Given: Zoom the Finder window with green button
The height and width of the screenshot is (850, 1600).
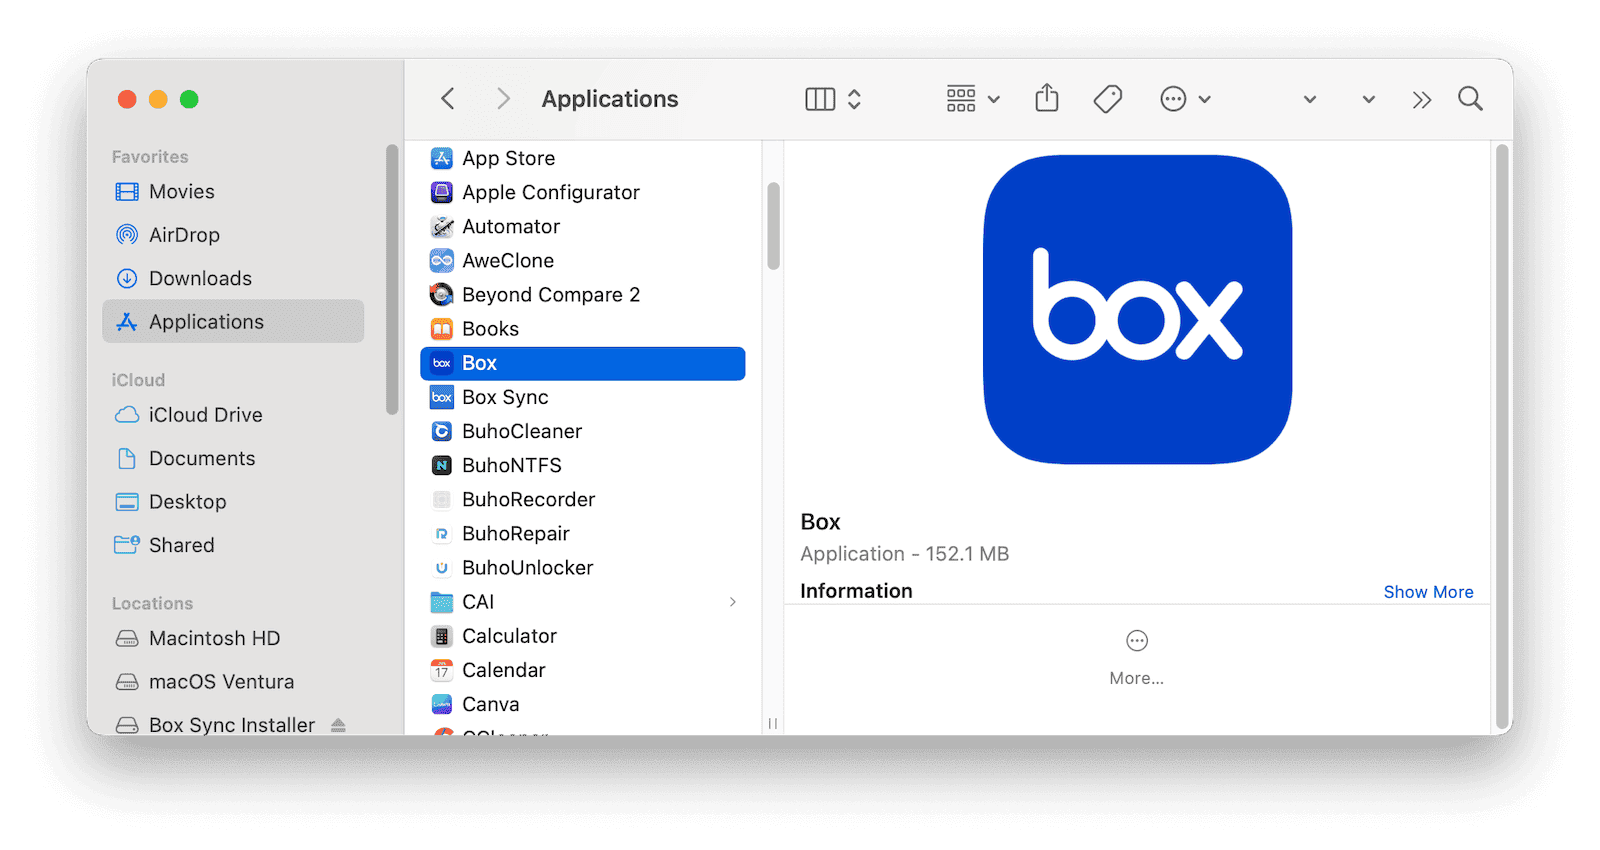Looking at the screenshot, I should 189,99.
